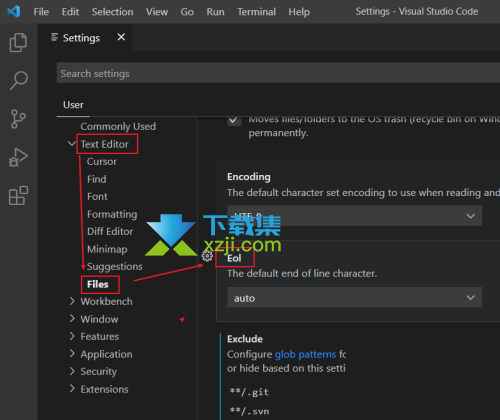Select Cursor under Text Editor

pyautogui.click(x=102, y=161)
